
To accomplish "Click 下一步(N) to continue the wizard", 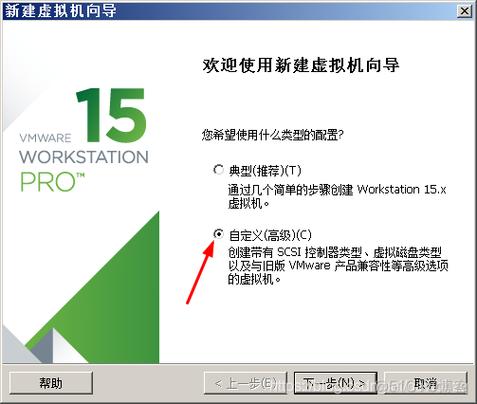I will (x=335, y=383).
